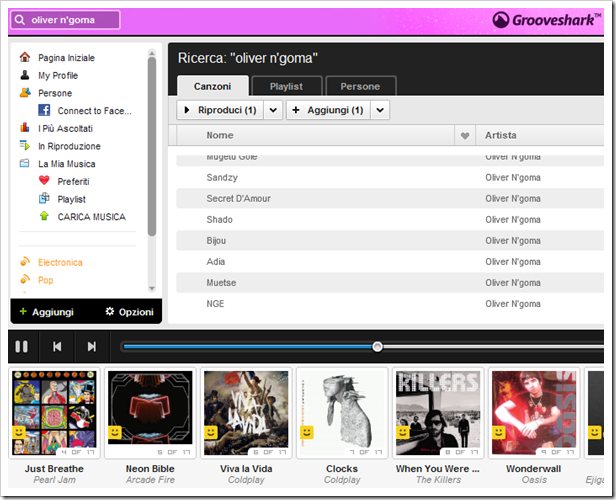
Task: Open Connect to Facebook link
Action: pos(94,111)
